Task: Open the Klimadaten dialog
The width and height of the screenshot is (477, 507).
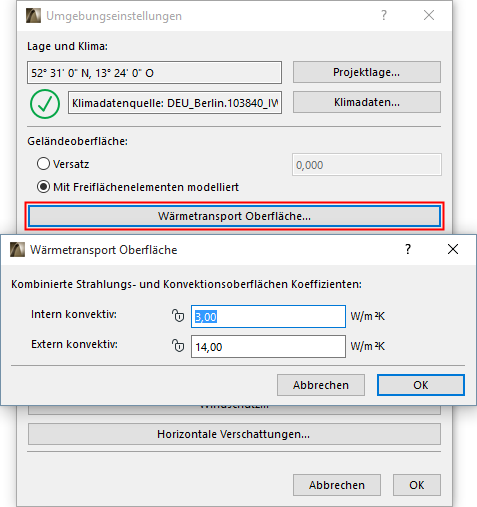Action: point(367,102)
